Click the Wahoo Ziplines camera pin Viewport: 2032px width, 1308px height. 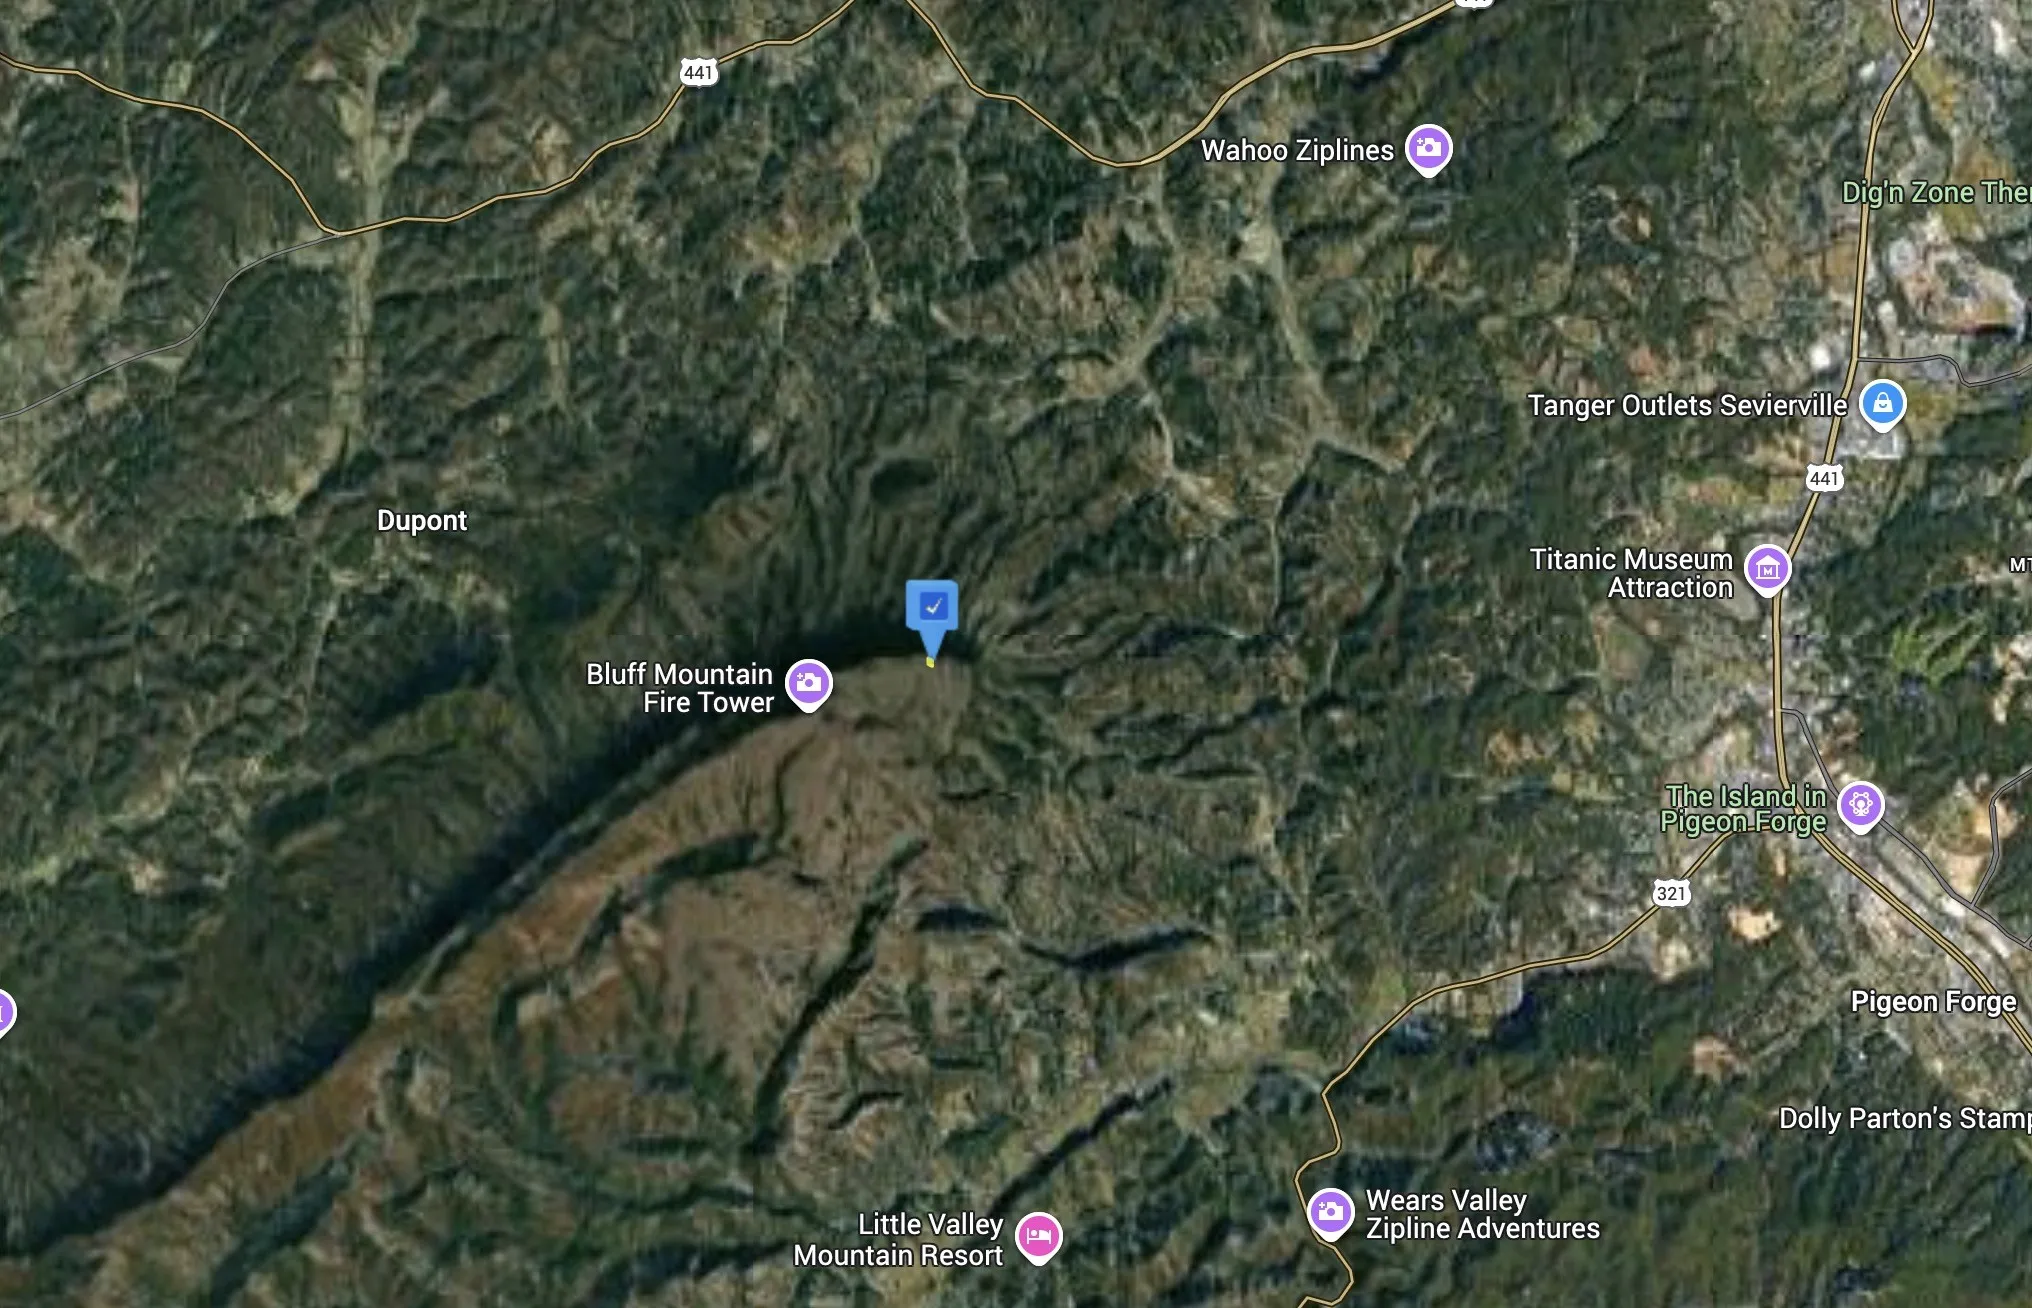pos(1428,149)
